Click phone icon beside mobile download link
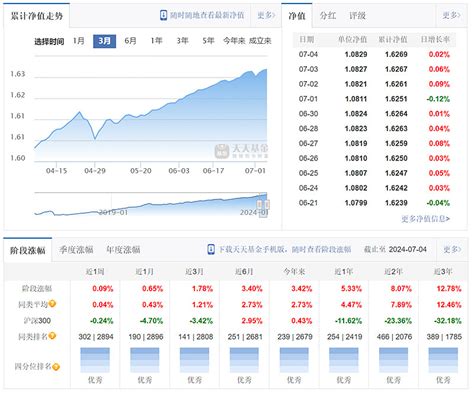Image resolution: width=474 pixels, height=395 pixels. pyautogui.click(x=211, y=249)
